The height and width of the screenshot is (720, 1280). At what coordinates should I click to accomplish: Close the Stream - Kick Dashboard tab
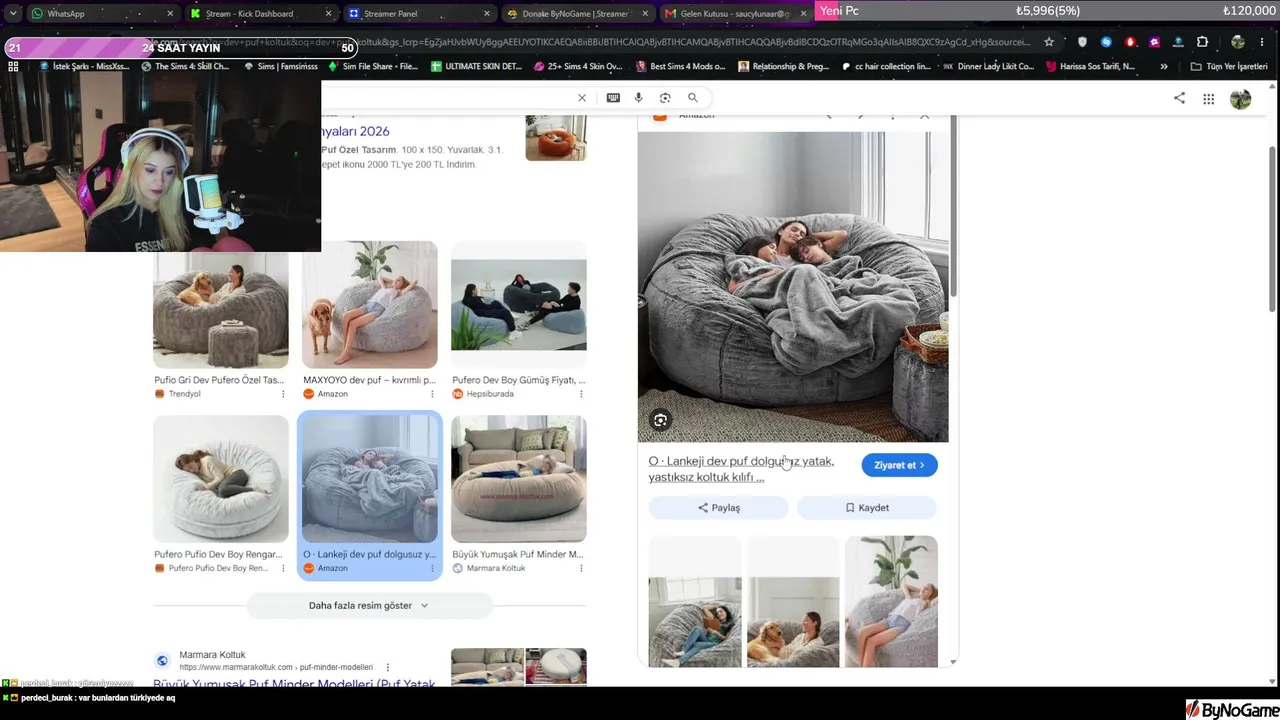(329, 14)
